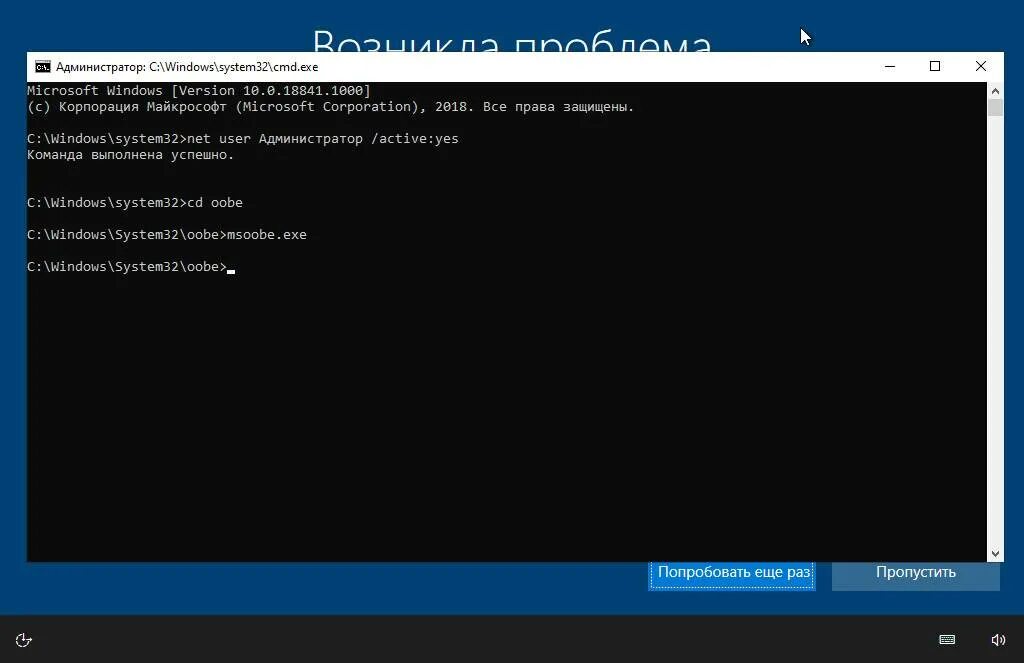Close the Администратор cmd.exe window
The image size is (1024, 663).
[x=980, y=67]
